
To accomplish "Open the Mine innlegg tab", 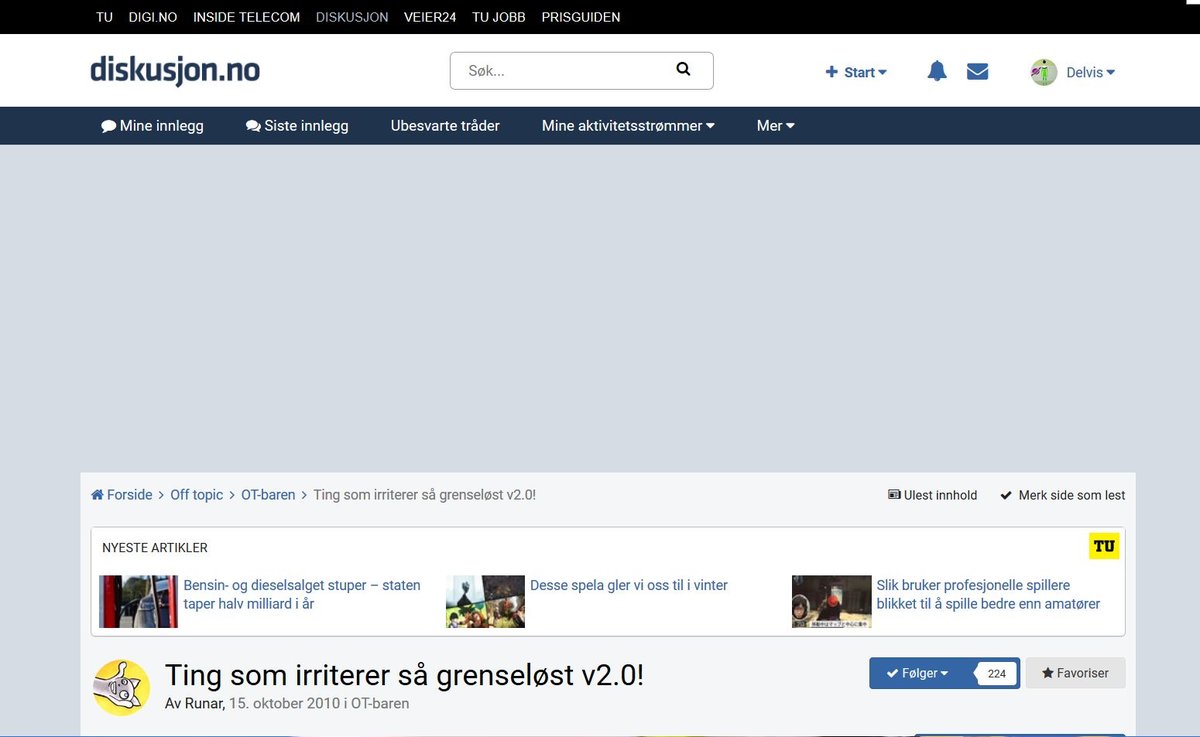I will 152,126.
